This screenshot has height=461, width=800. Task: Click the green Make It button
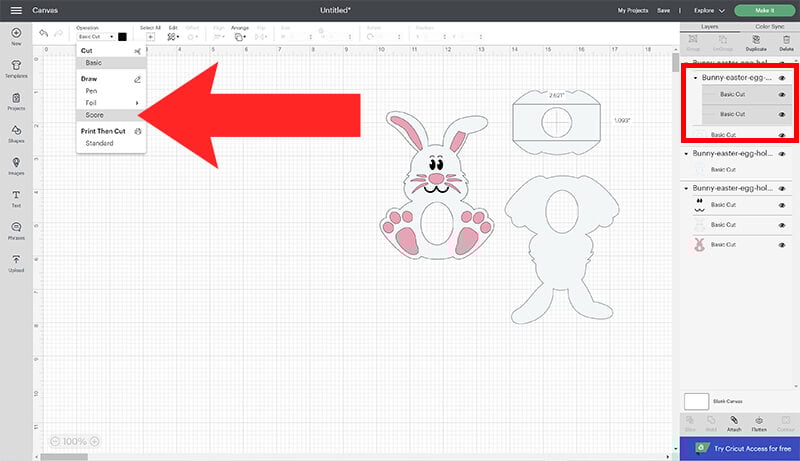tap(764, 10)
